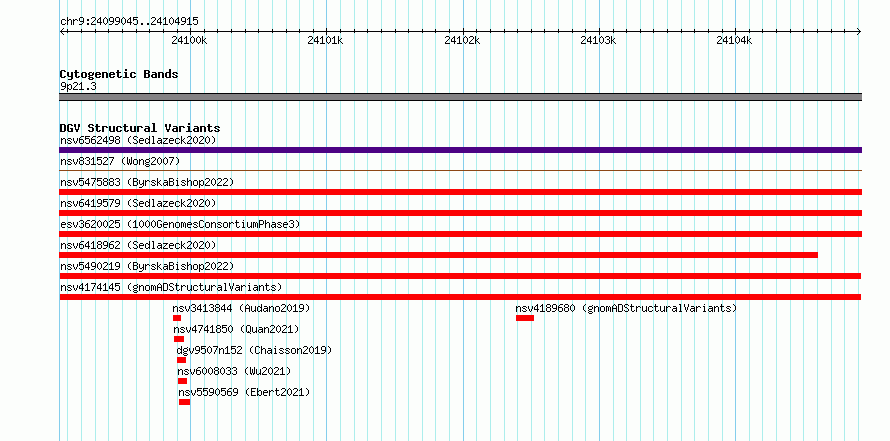Open nsv3413844 (Audano2019) label
The image size is (890, 441).
click(x=241, y=308)
